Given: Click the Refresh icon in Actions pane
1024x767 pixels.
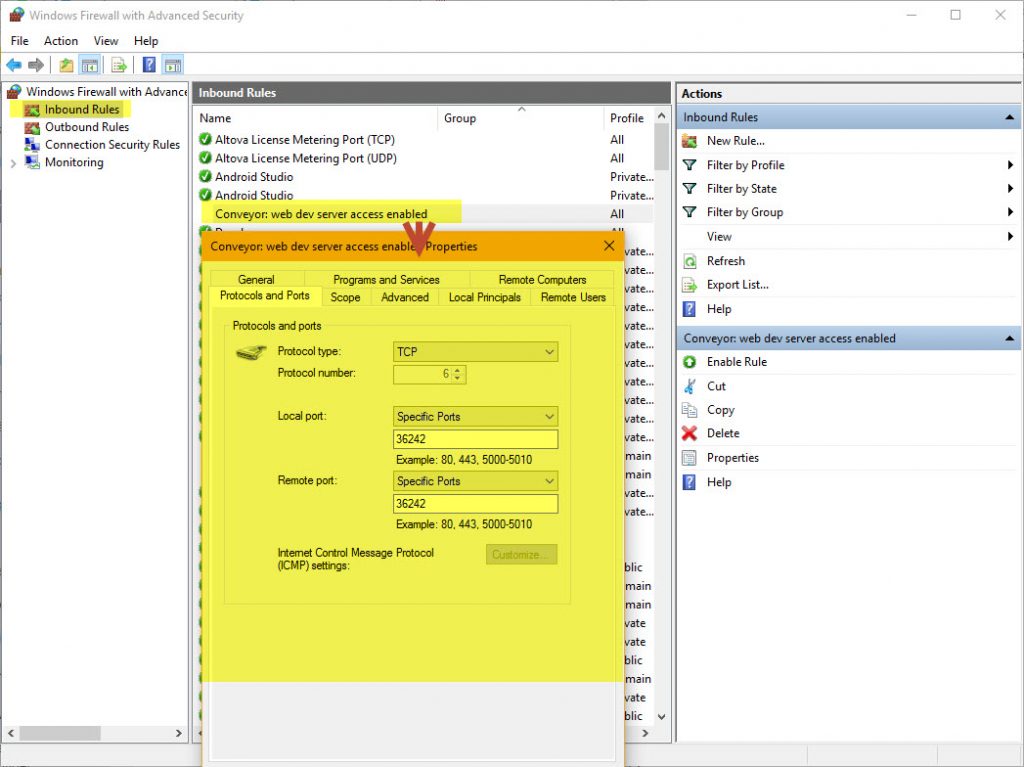Looking at the screenshot, I should 690,261.
